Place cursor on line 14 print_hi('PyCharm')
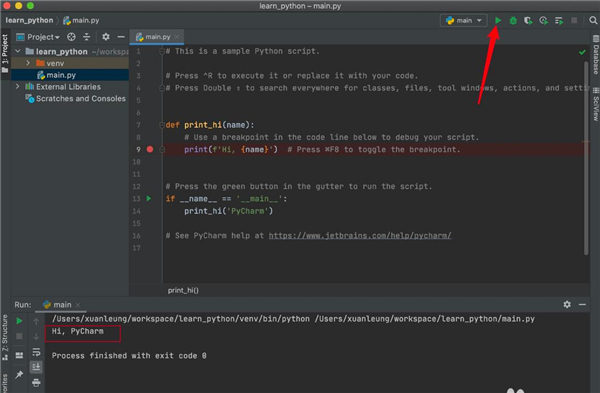 click(228, 211)
